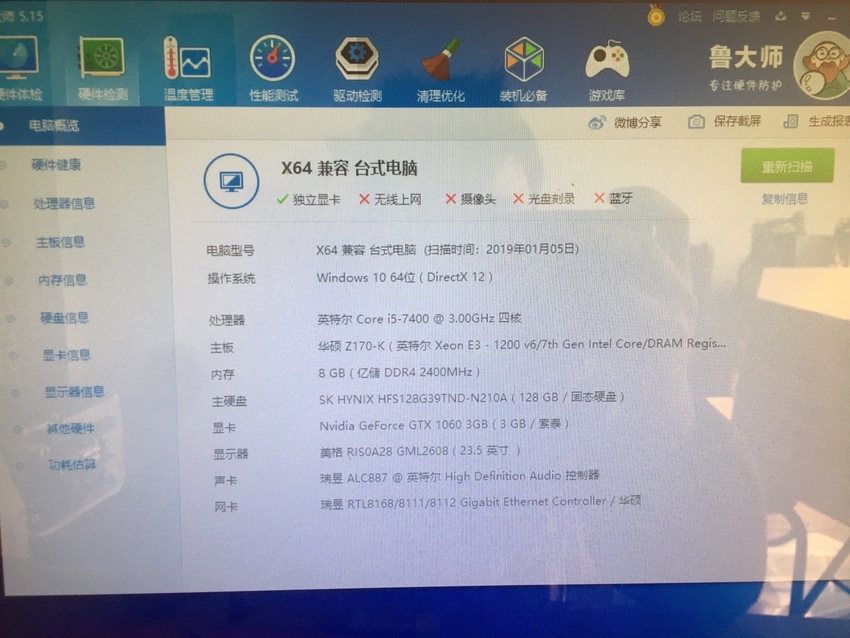Click the 显示器 row label
850x638 pixels.
[x=230, y=454]
